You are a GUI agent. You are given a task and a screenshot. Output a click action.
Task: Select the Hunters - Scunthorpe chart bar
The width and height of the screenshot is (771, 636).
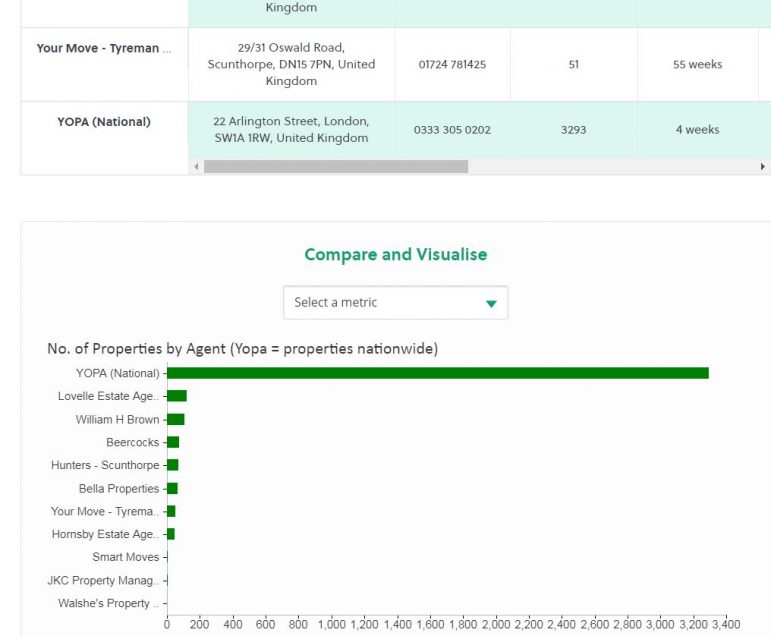173,465
